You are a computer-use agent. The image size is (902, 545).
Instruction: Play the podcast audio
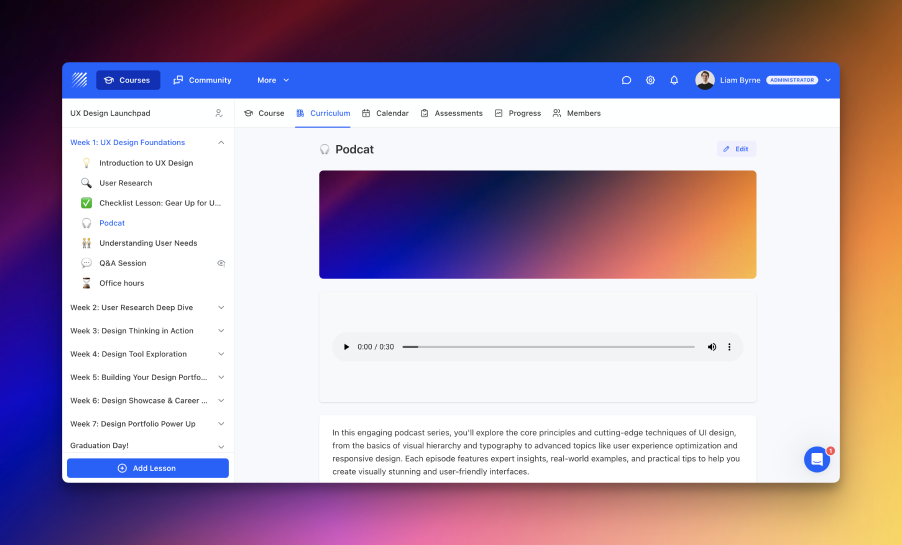click(346, 347)
